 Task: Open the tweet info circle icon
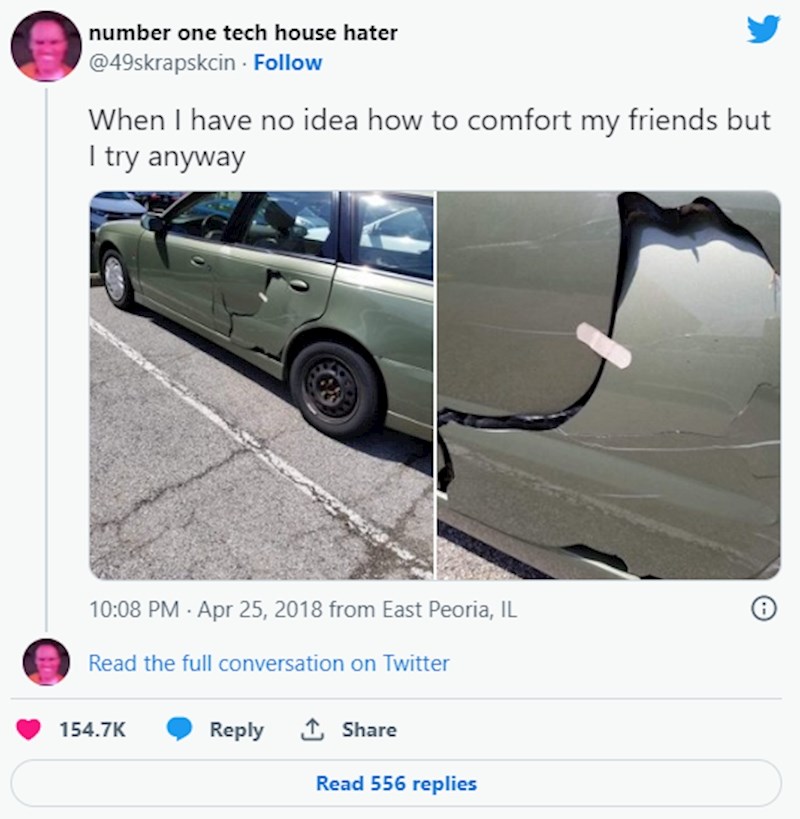763,609
